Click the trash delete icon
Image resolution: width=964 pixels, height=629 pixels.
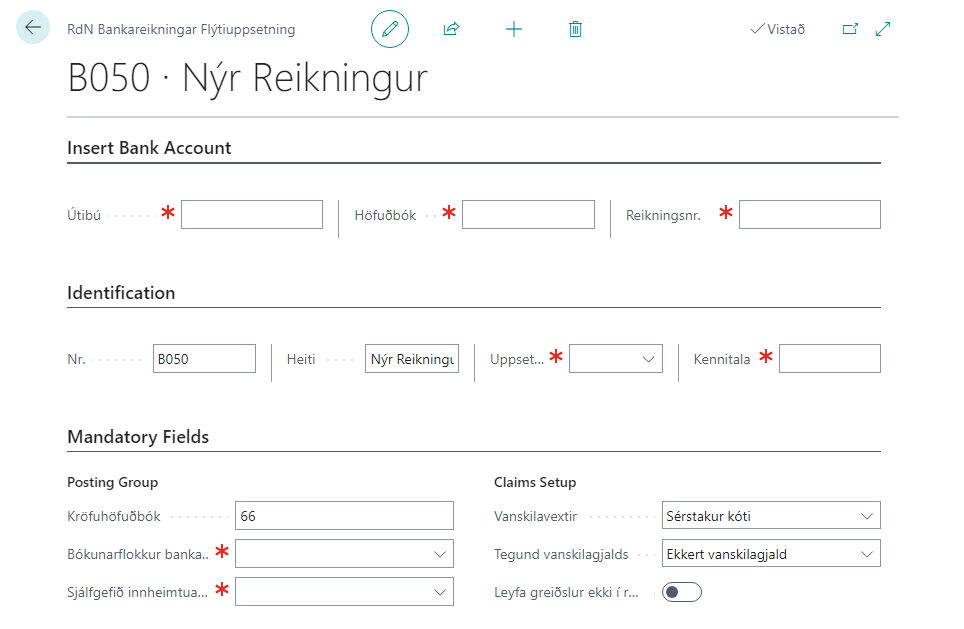575,29
